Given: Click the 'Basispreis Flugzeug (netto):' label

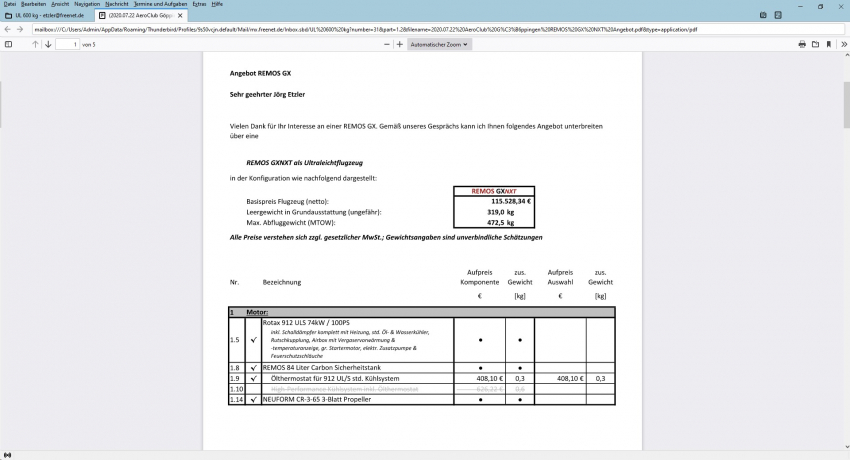Looking at the screenshot, I should 287,201.
